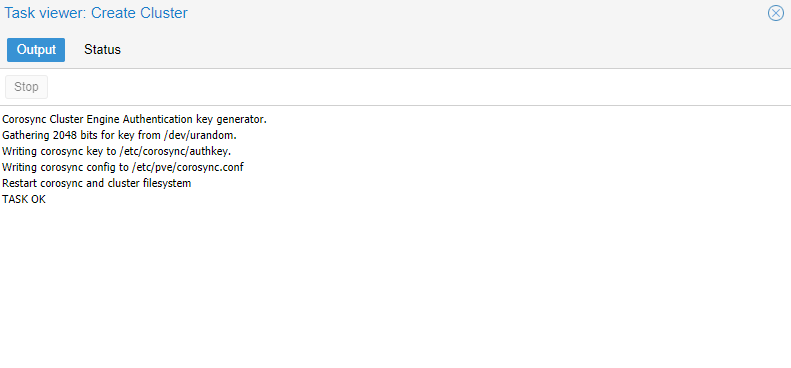The width and height of the screenshot is (791, 368).
Task: Click the /etc/pve/corosync.conf path text
Action: (x=188, y=167)
